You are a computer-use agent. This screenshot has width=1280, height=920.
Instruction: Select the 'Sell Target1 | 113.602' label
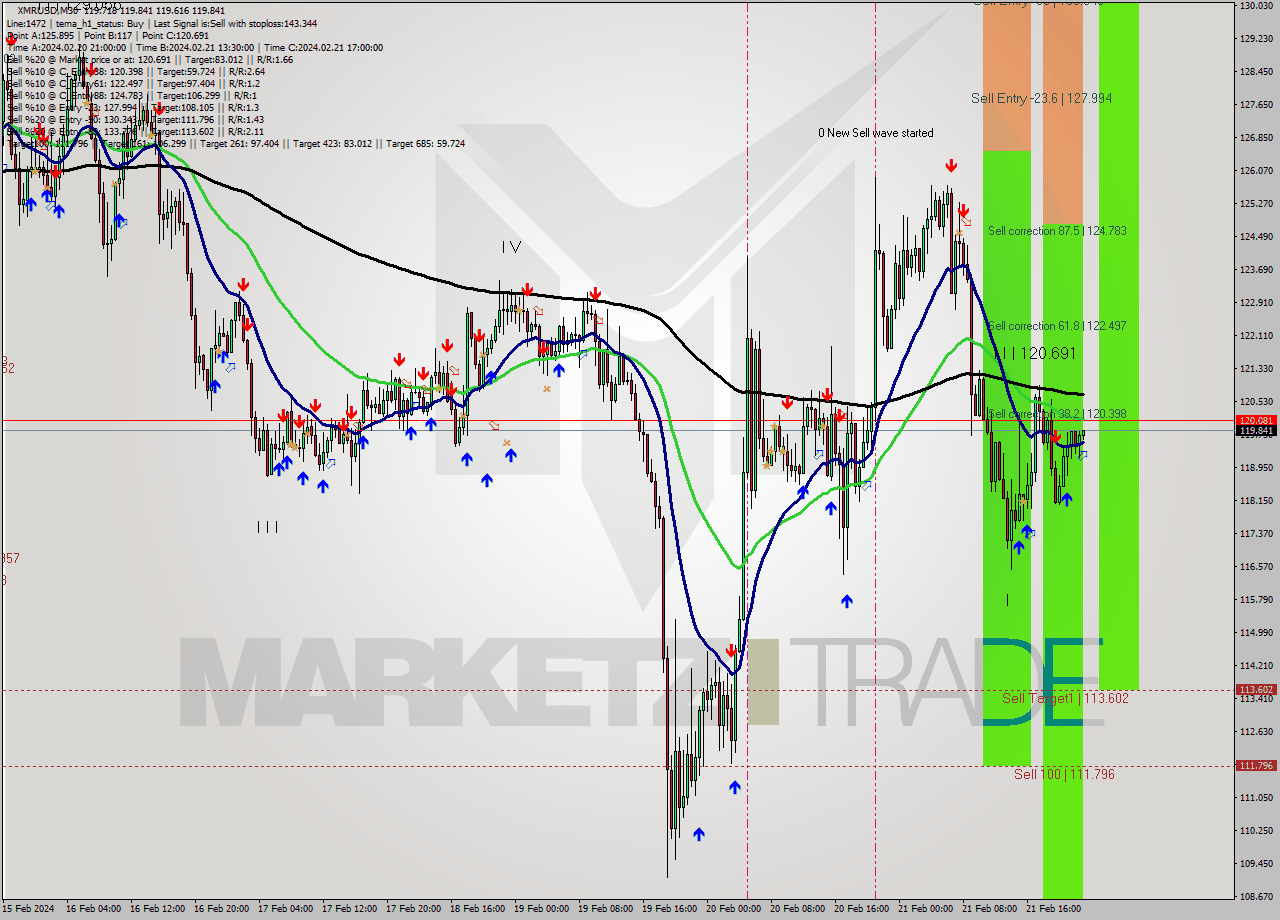coord(1065,698)
